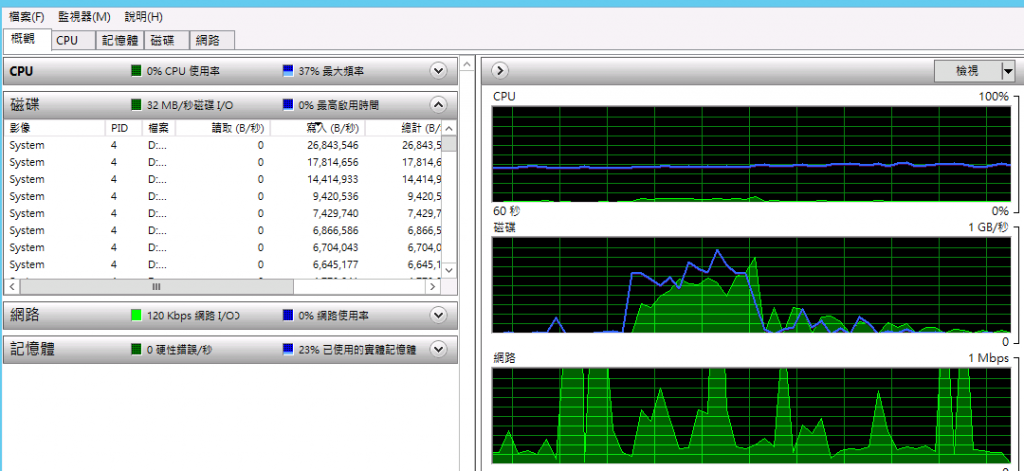Click the CPU usage graph
Viewport: 1024px width, 471px height.
click(x=750, y=154)
